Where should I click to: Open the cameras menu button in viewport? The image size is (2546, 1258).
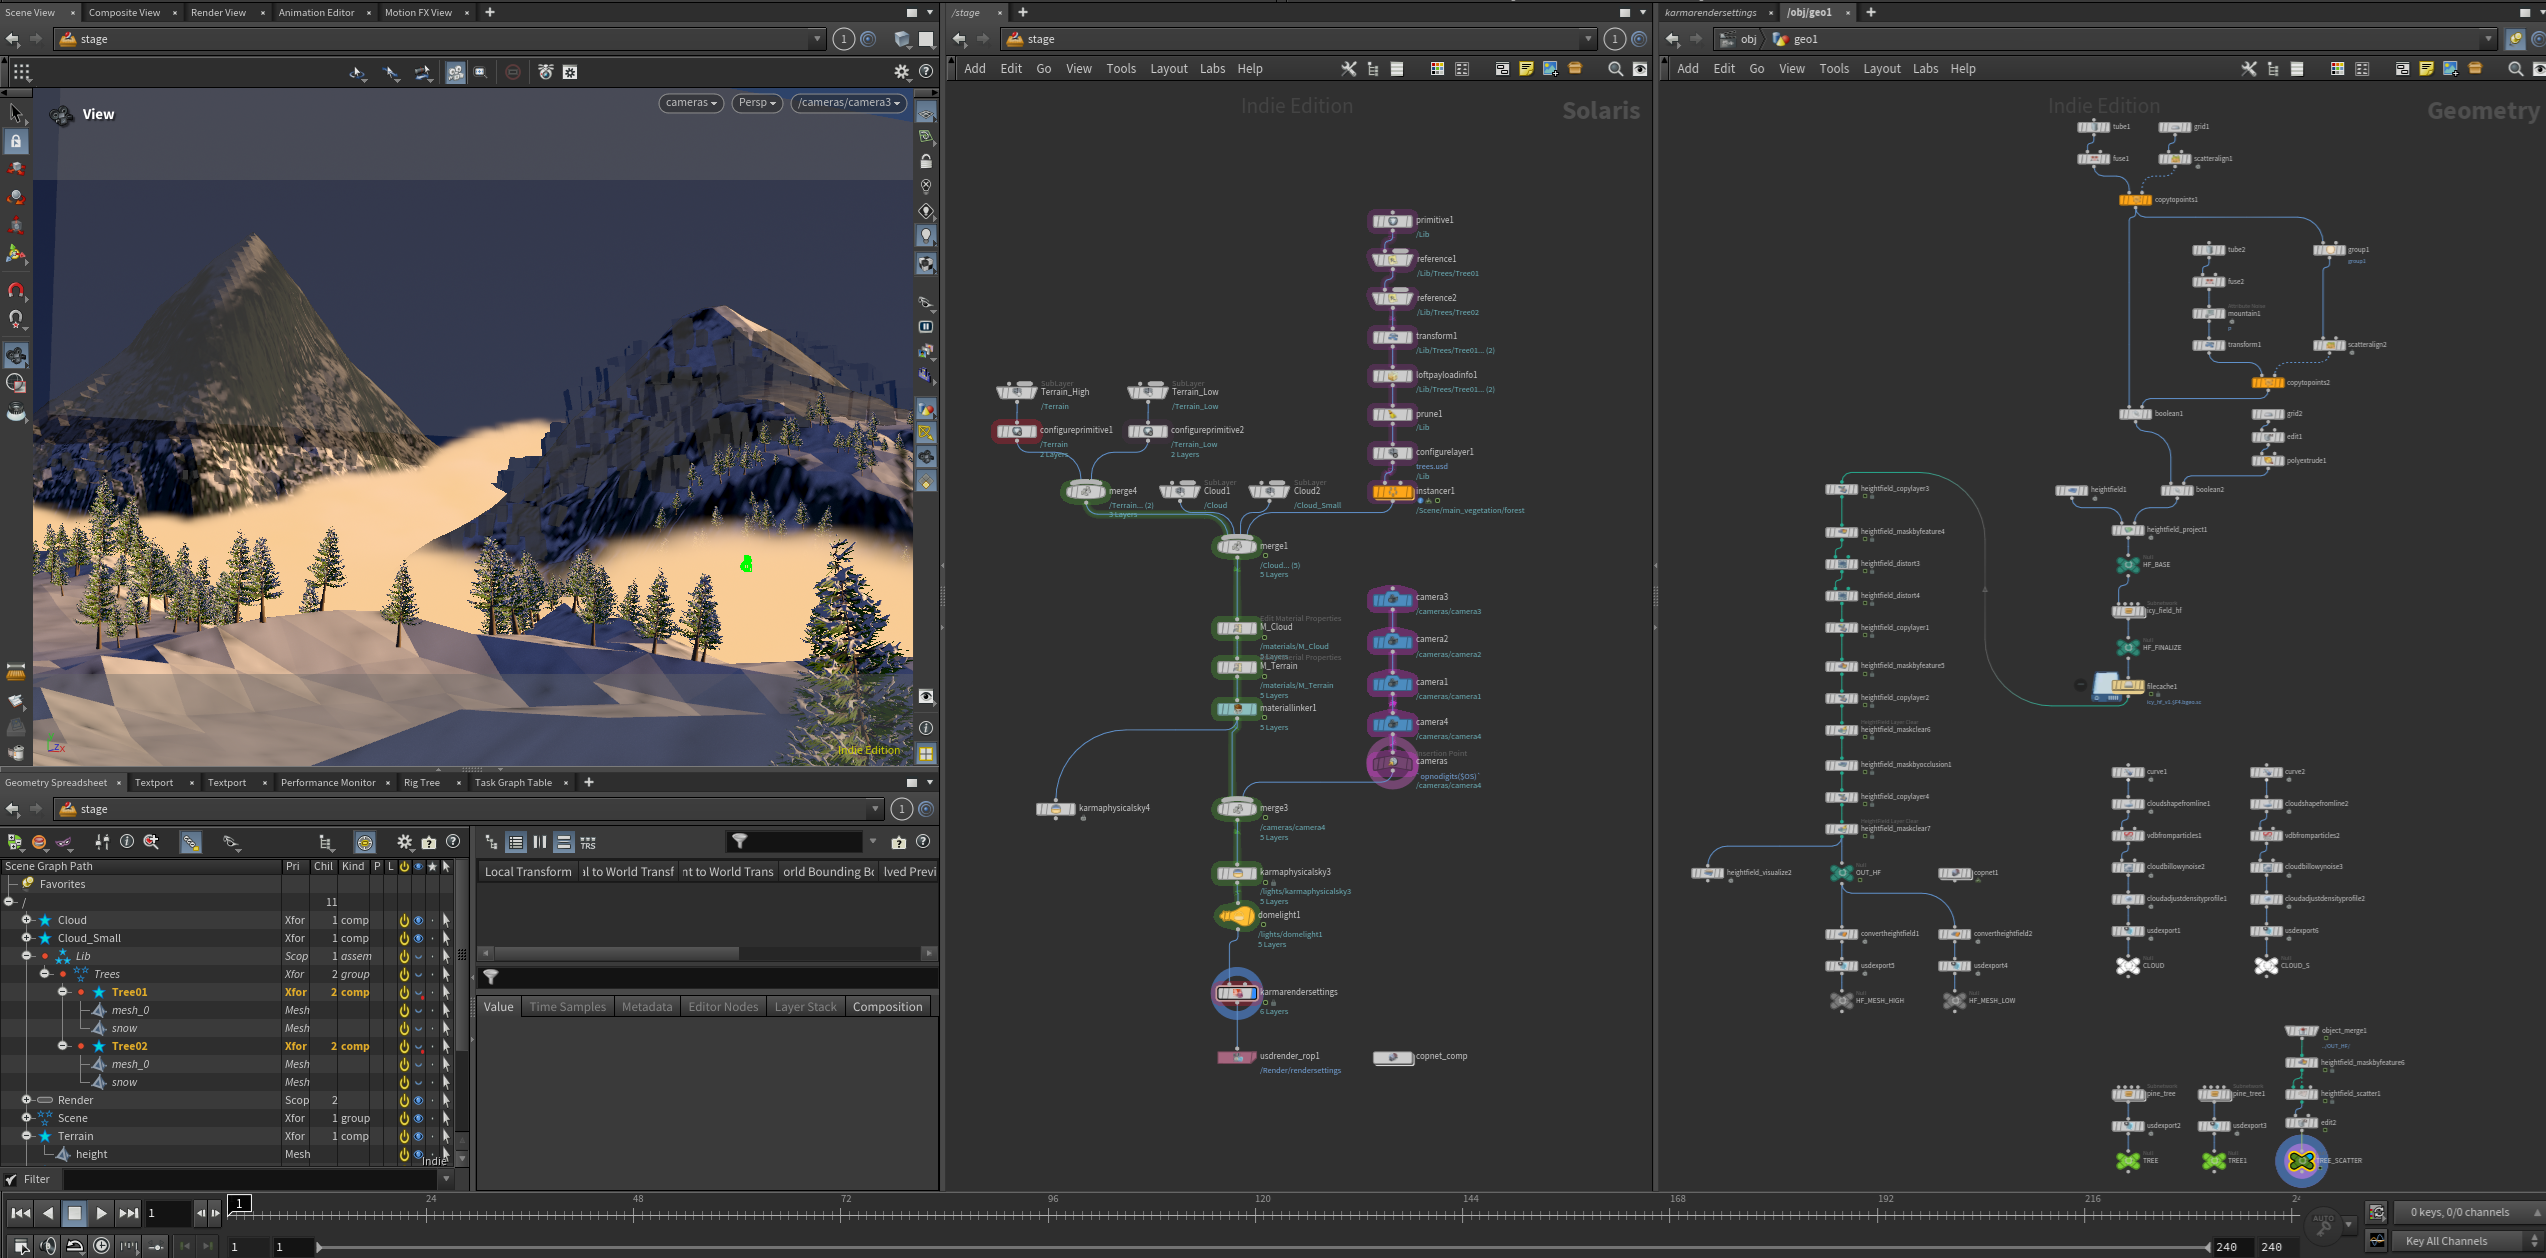(x=691, y=102)
